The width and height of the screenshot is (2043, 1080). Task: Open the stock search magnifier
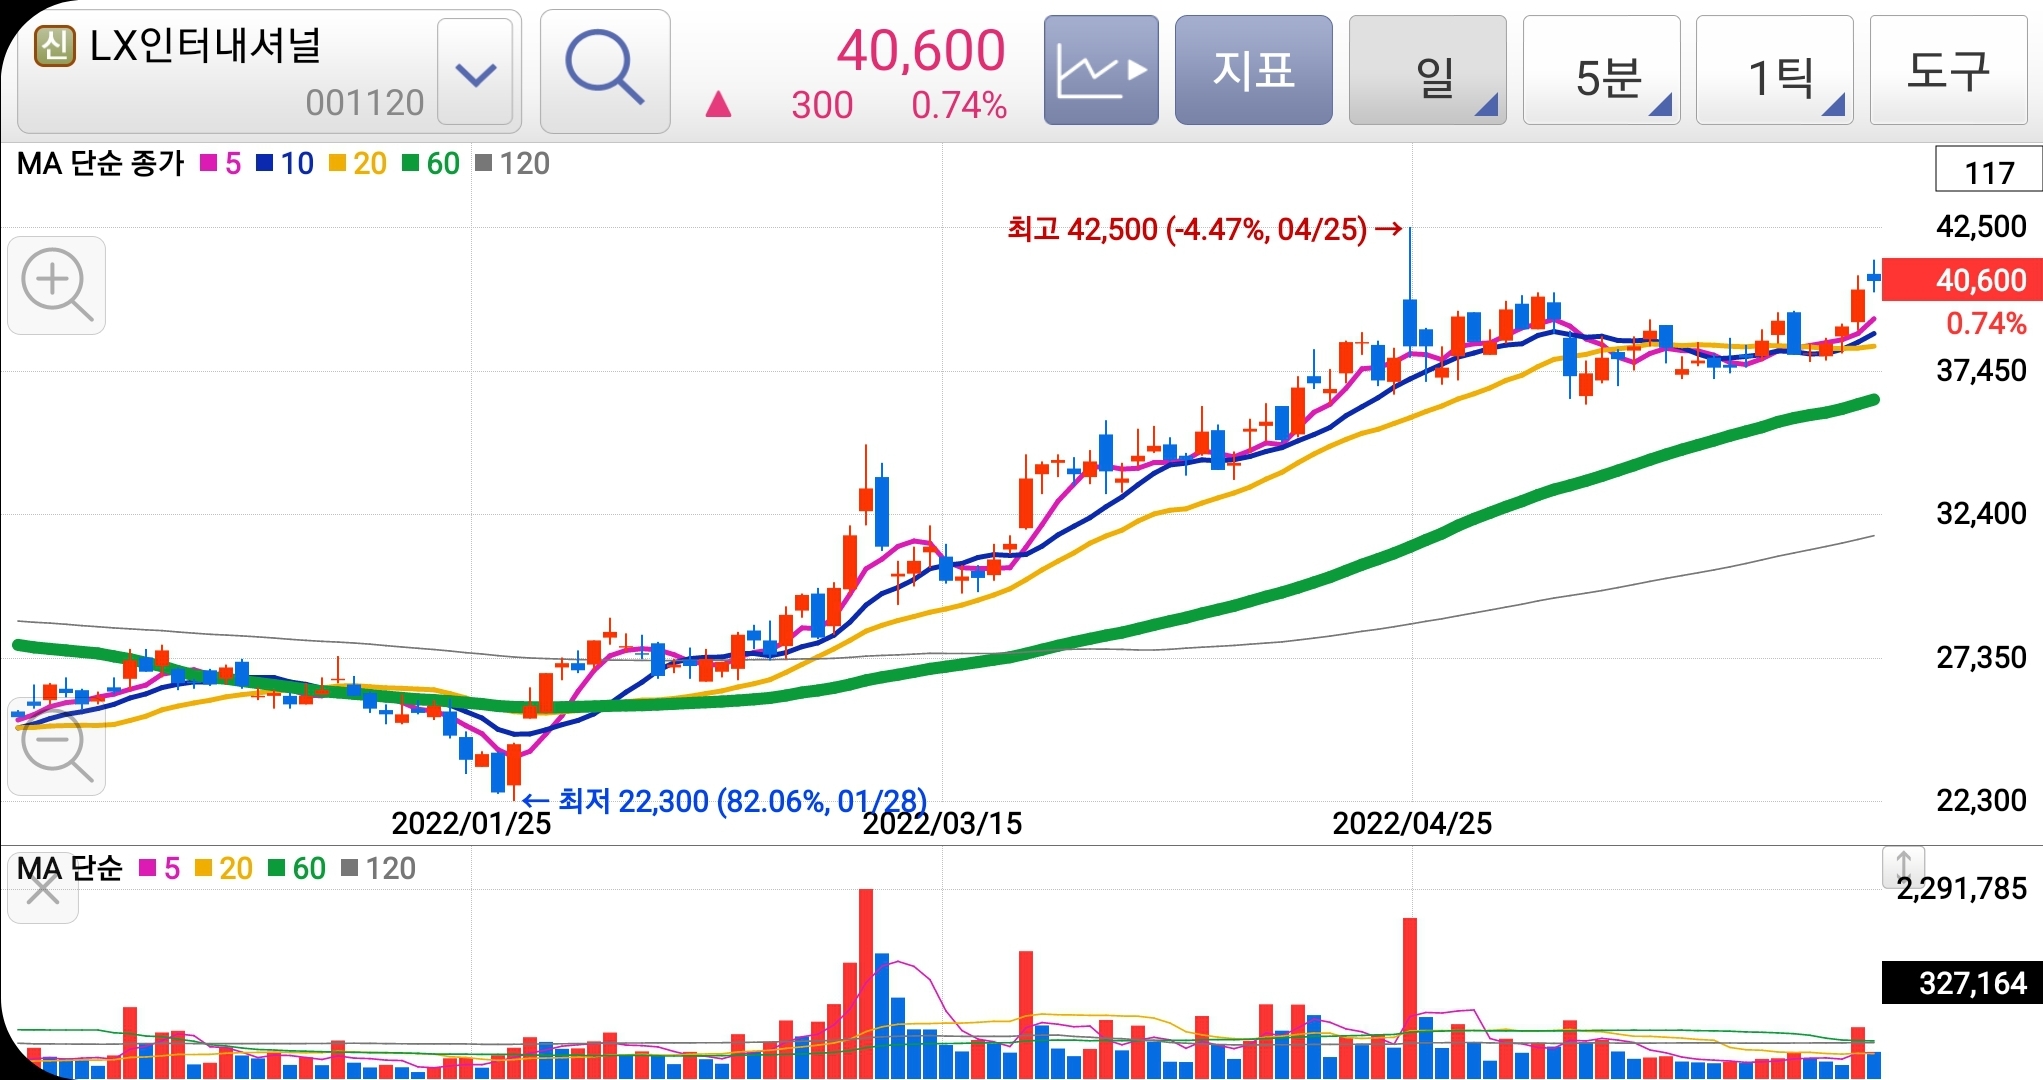[x=605, y=71]
